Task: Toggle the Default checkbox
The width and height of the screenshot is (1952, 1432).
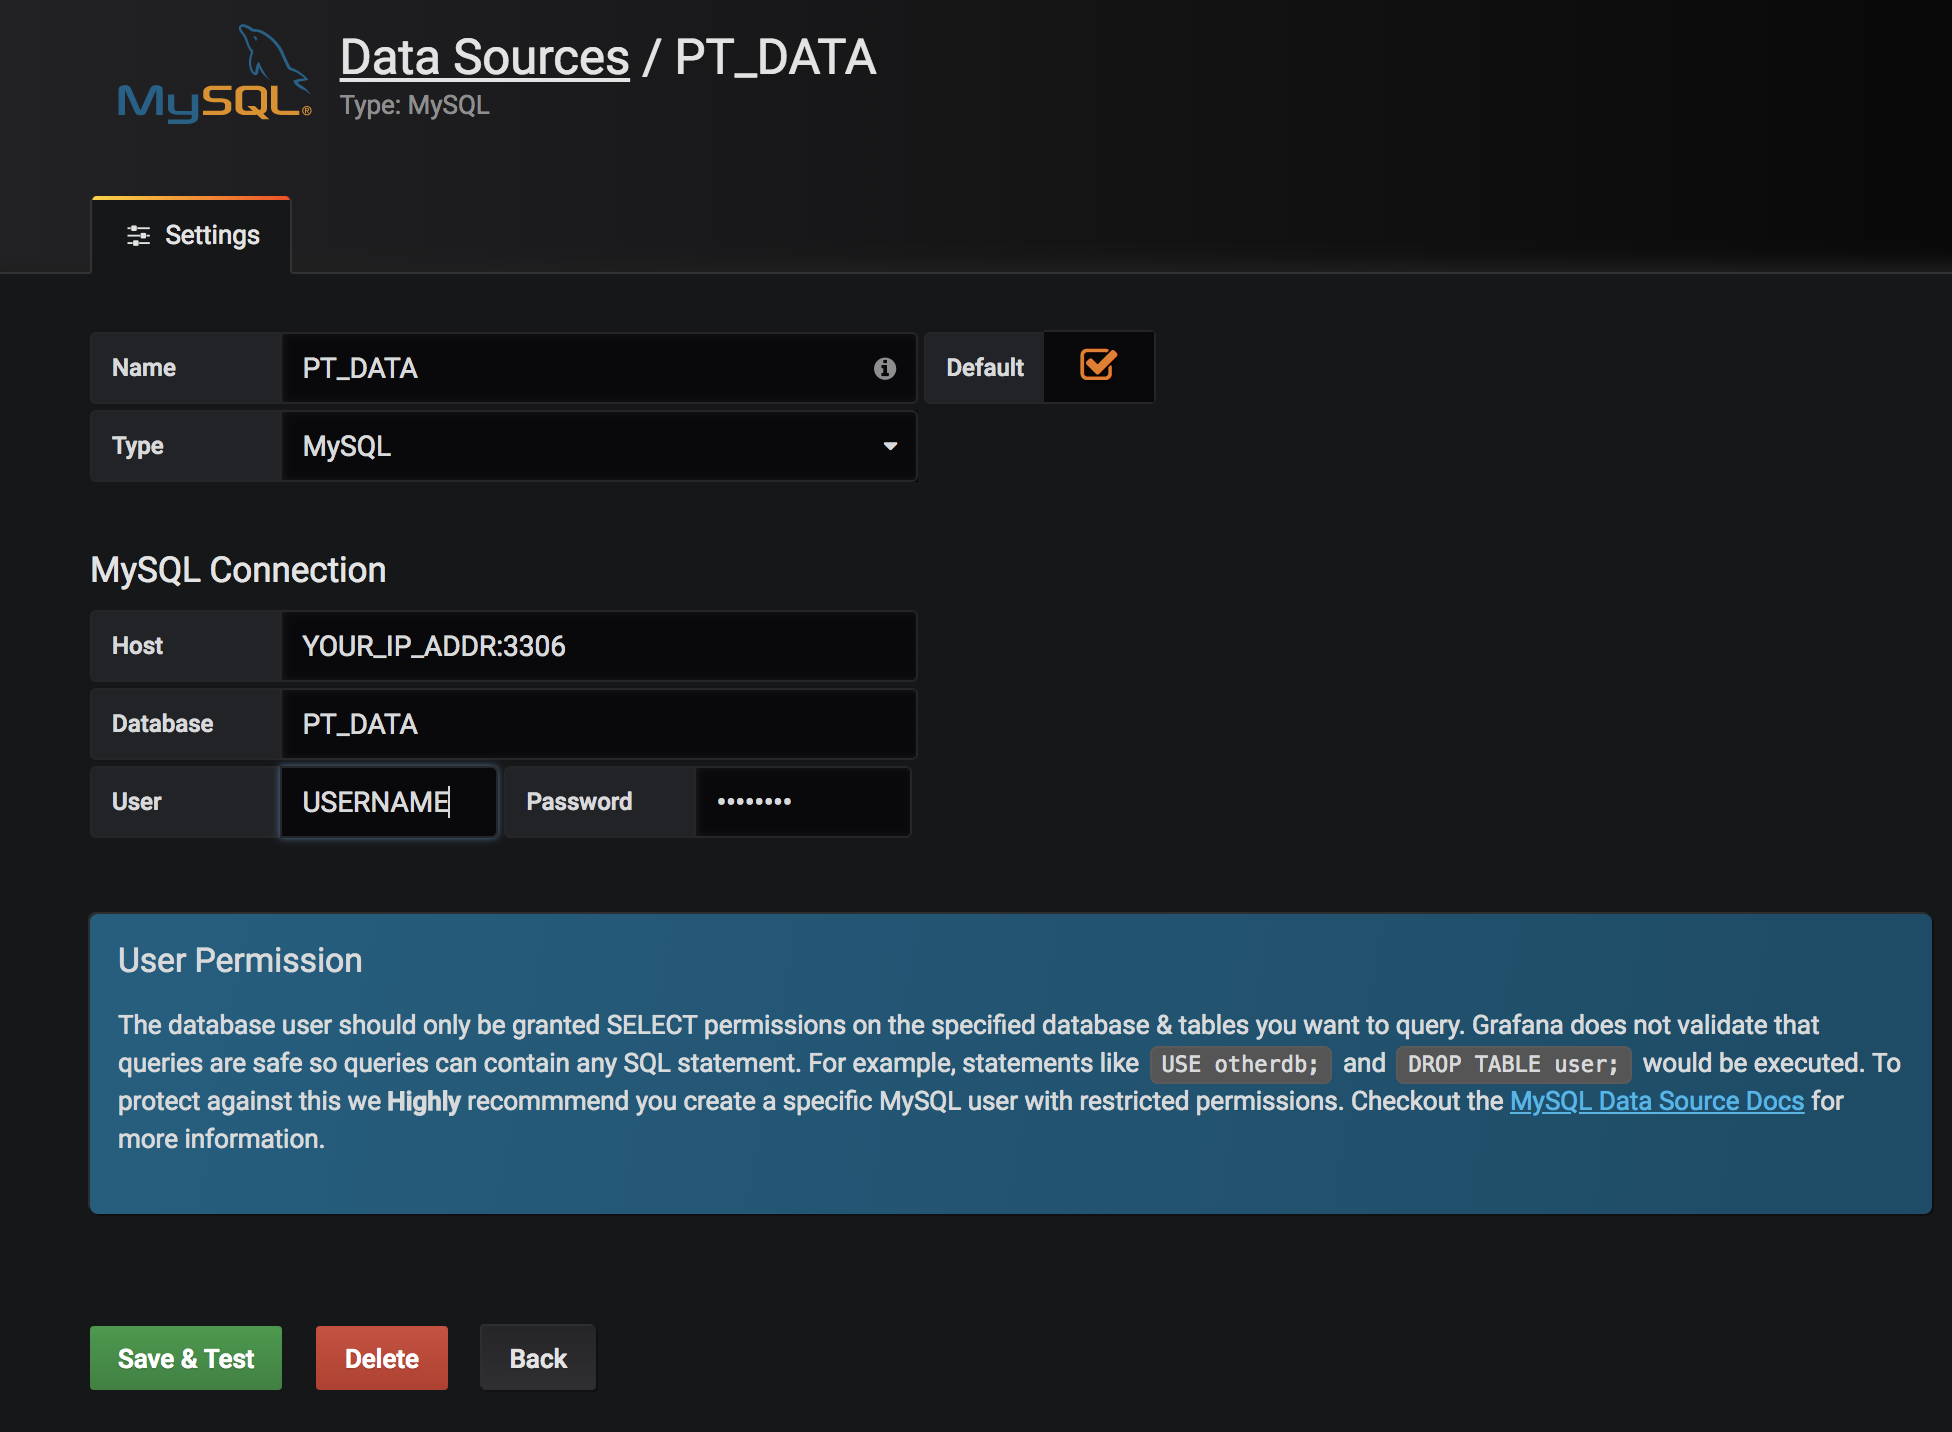Action: pyautogui.click(x=1097, y=365)
